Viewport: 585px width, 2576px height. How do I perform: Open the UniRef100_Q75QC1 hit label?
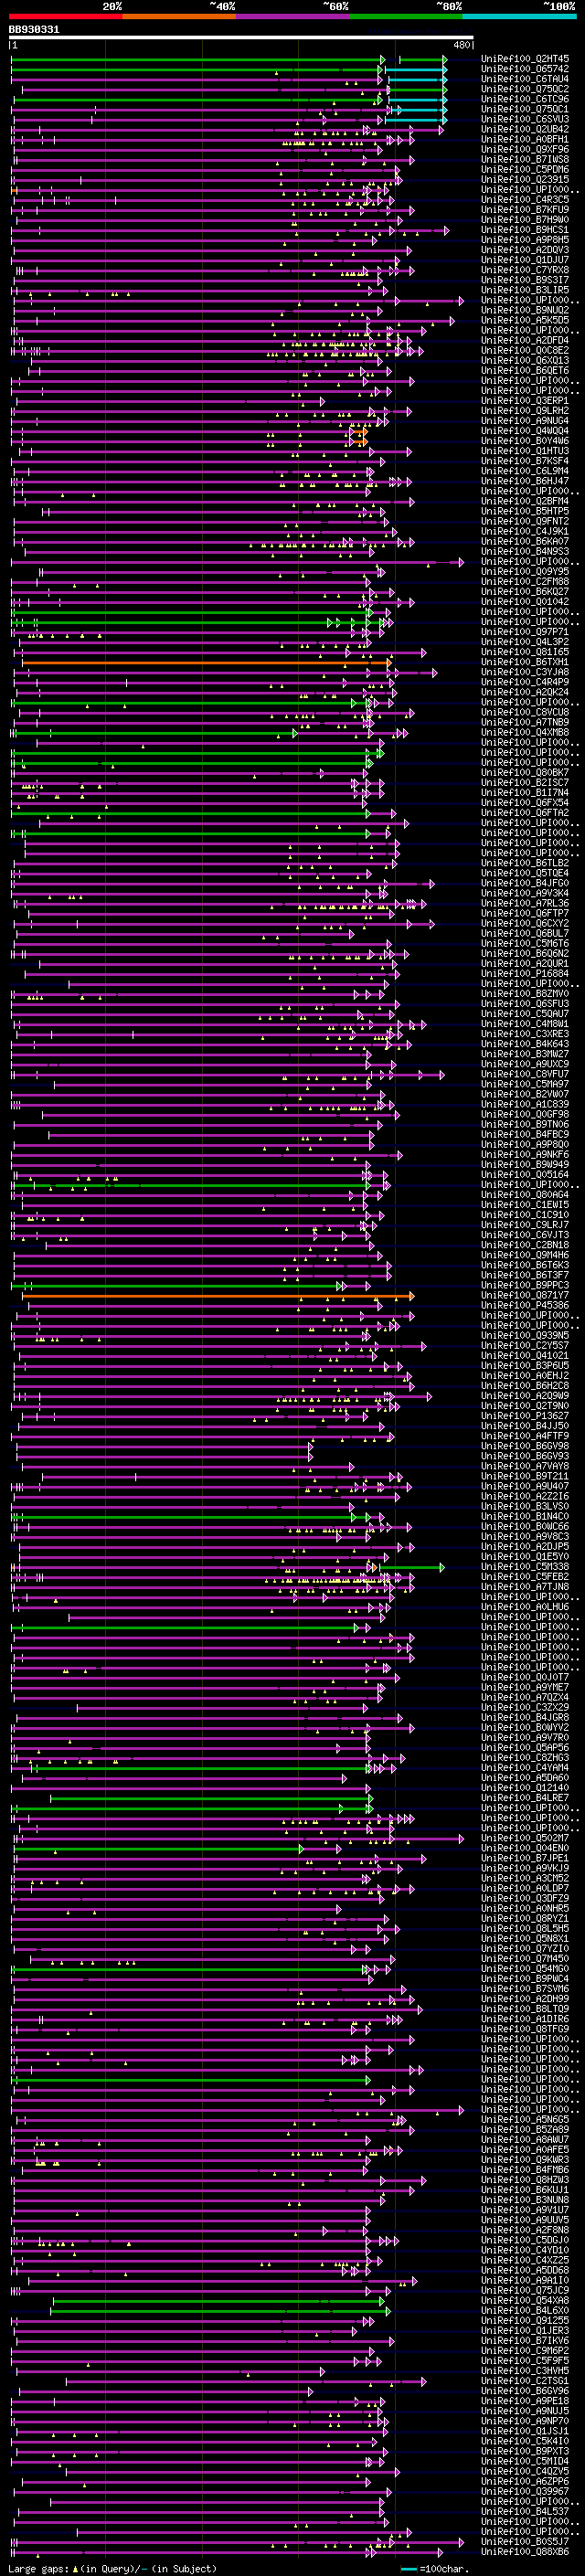click(x=525, y=109)
